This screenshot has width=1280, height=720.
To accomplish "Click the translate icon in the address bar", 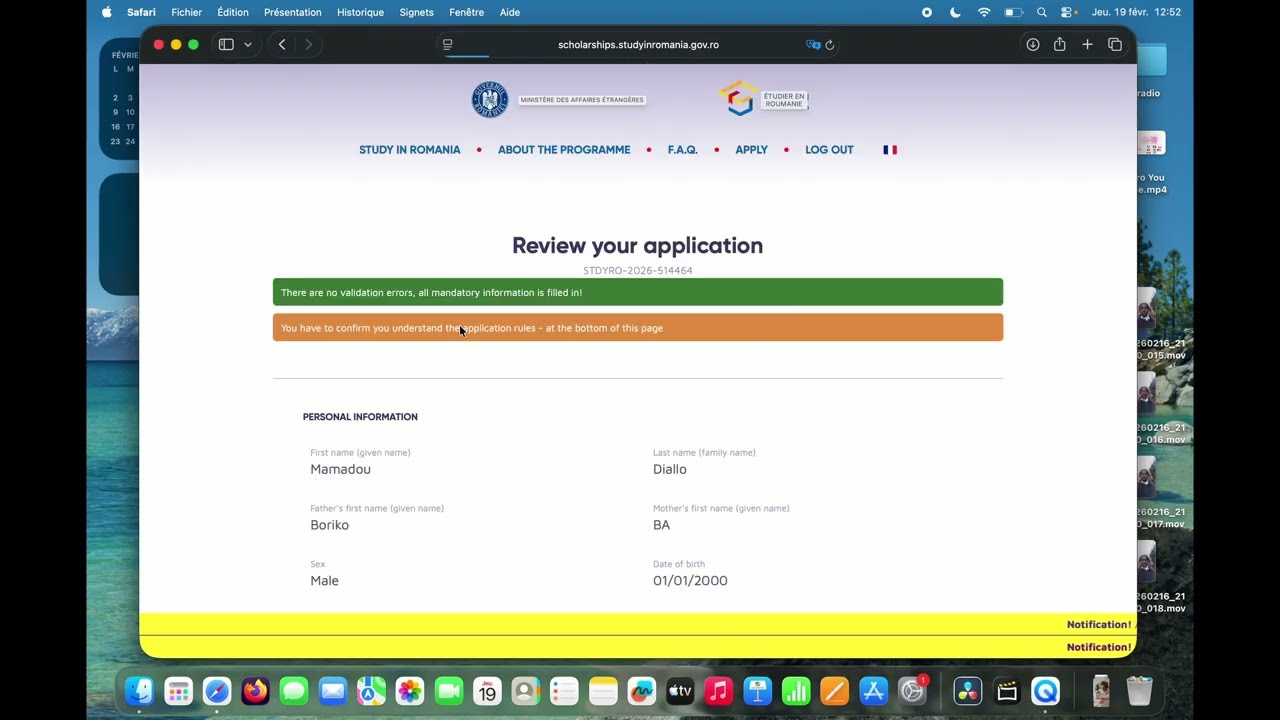I will click(813, 44).
